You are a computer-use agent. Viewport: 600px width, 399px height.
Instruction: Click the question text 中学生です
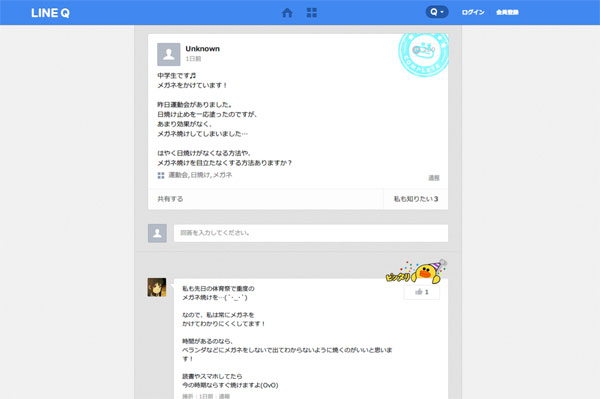177,75
